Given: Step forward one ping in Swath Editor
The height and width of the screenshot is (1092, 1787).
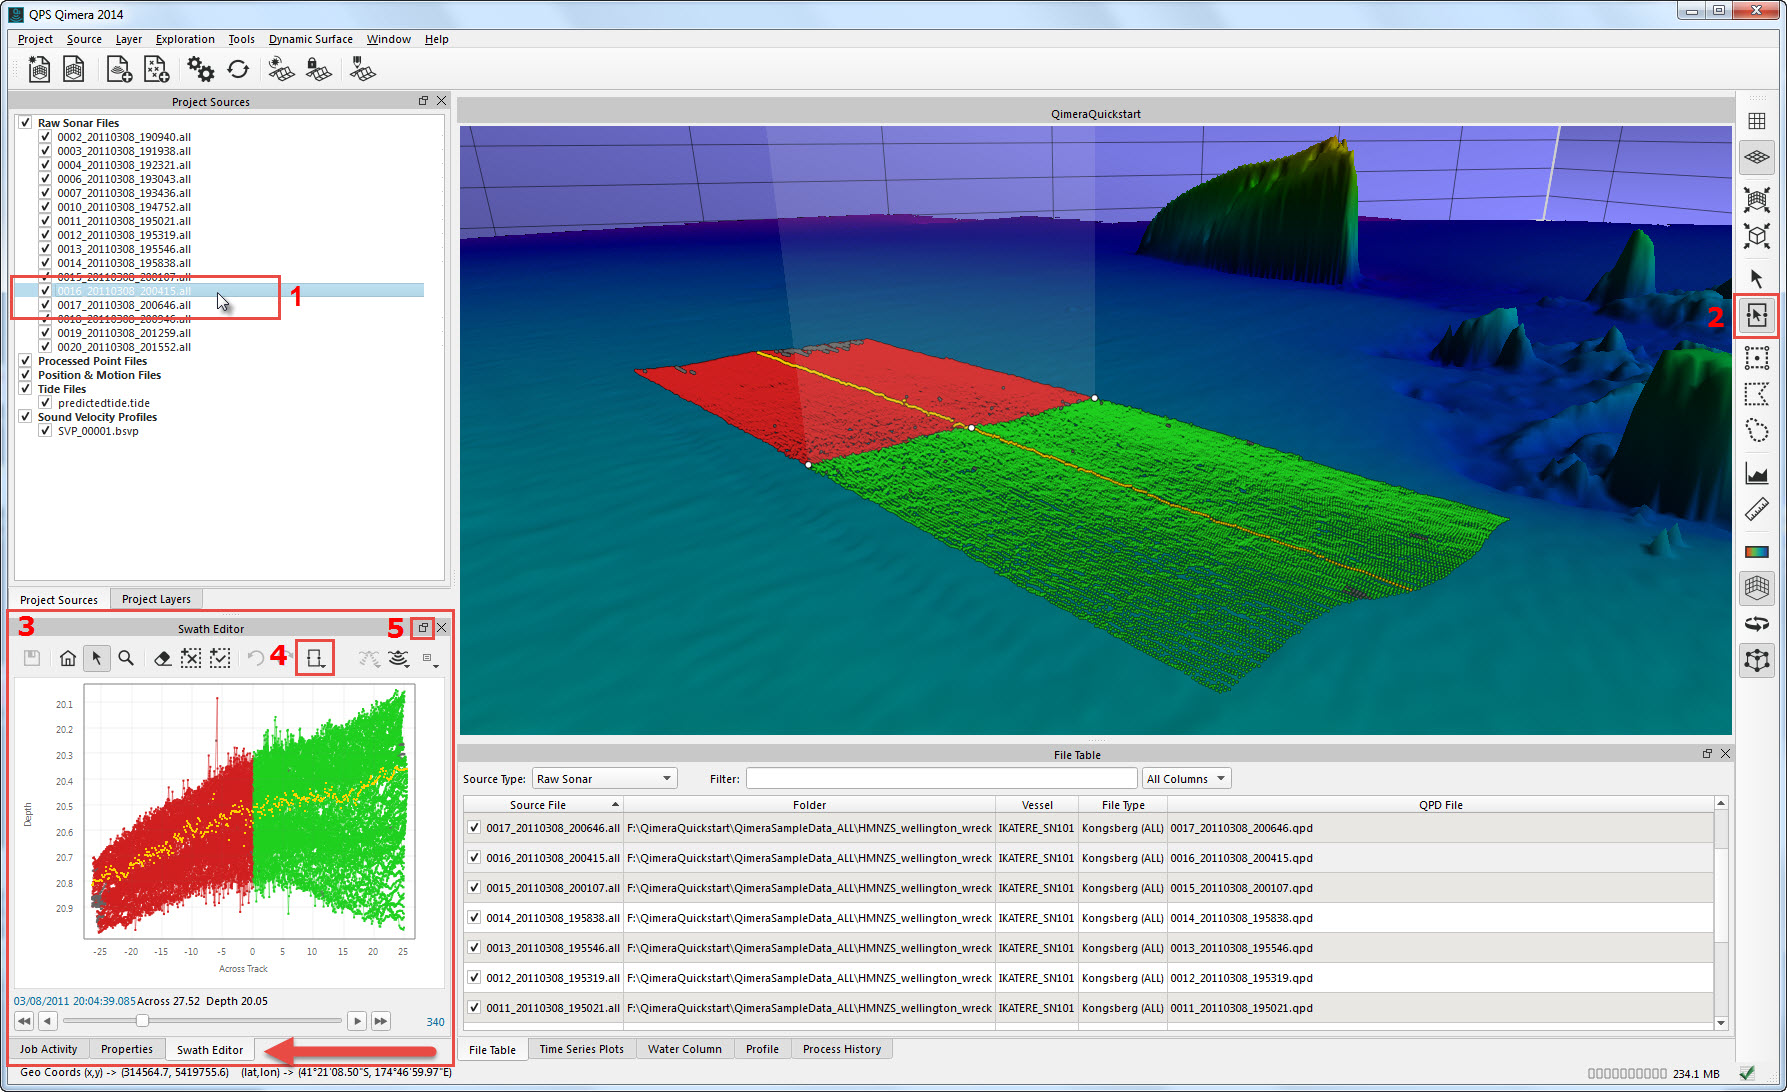Looking at the screenshot, I should click(357, 1021).
